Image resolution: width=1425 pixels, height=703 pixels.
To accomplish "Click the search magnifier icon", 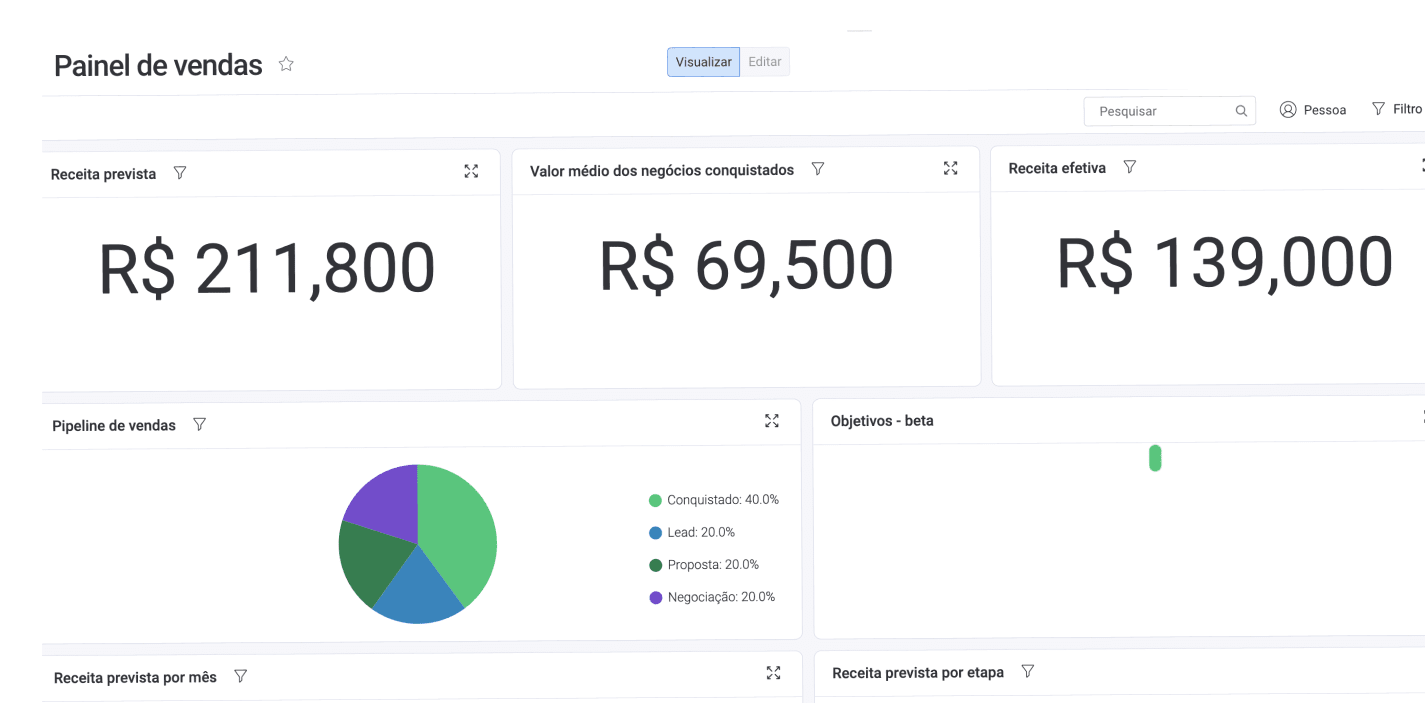I will 1241,111.
